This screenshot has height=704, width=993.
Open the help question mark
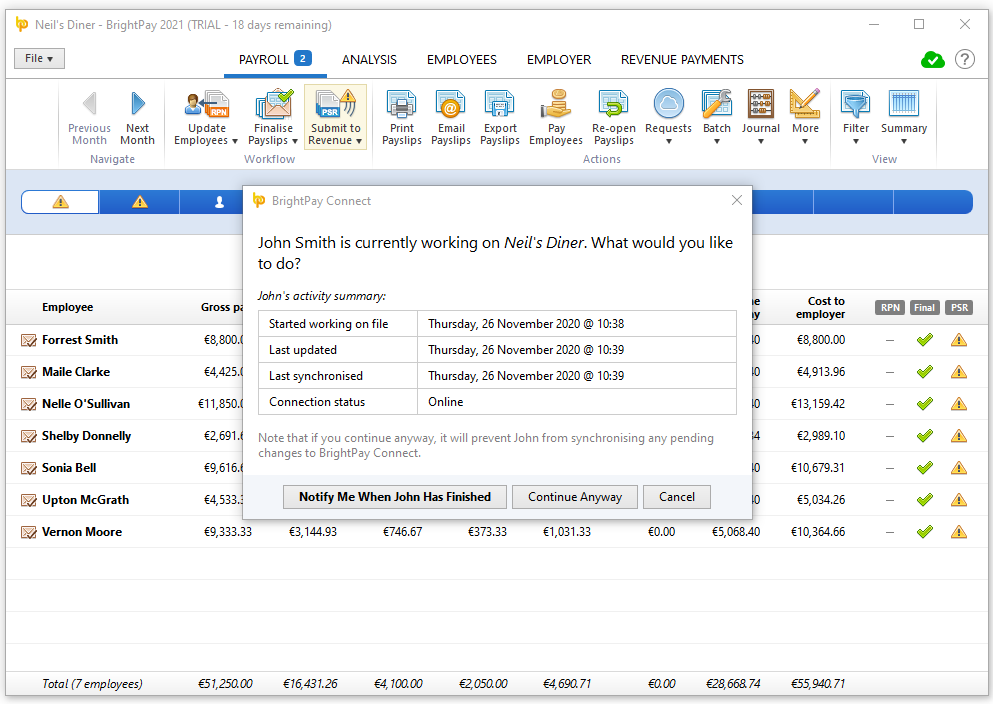coord(965,60)
